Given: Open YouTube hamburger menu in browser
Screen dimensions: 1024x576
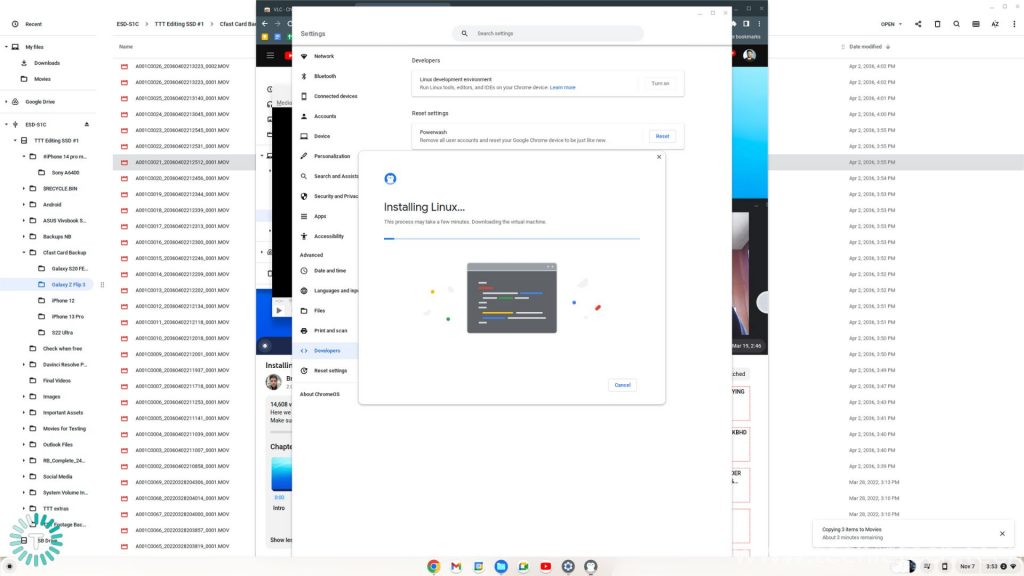Looking at the screenshot, I should [270, 56].
